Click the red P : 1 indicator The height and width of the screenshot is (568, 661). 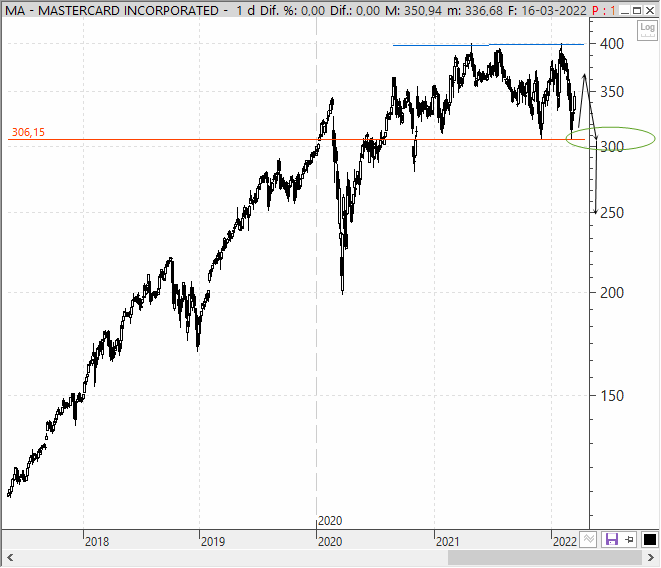pyautogui.click(x=604, y=10)
